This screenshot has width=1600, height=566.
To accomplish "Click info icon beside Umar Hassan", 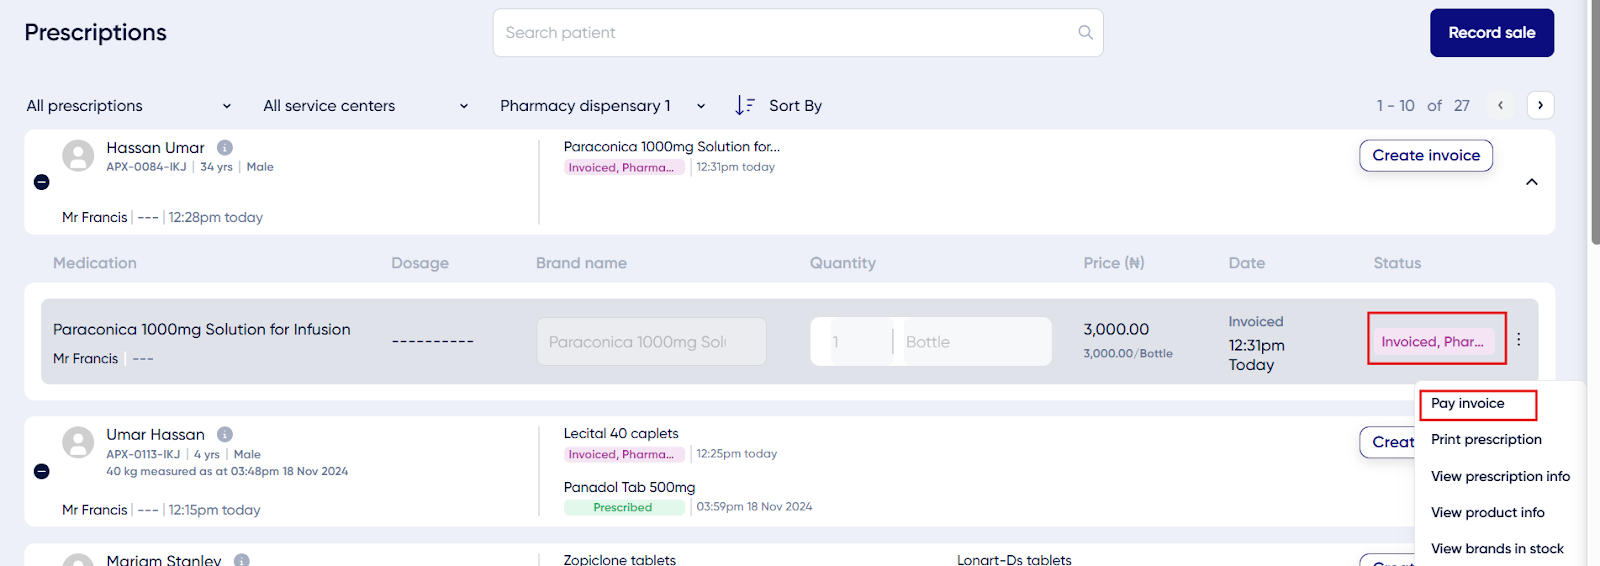I will pyautogui.click(x=225, y=434).
